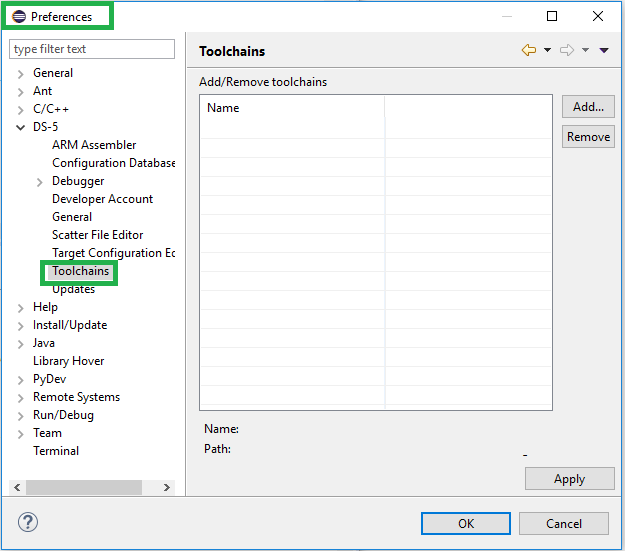Open Scatter File Editor preferences

[97, 234]
